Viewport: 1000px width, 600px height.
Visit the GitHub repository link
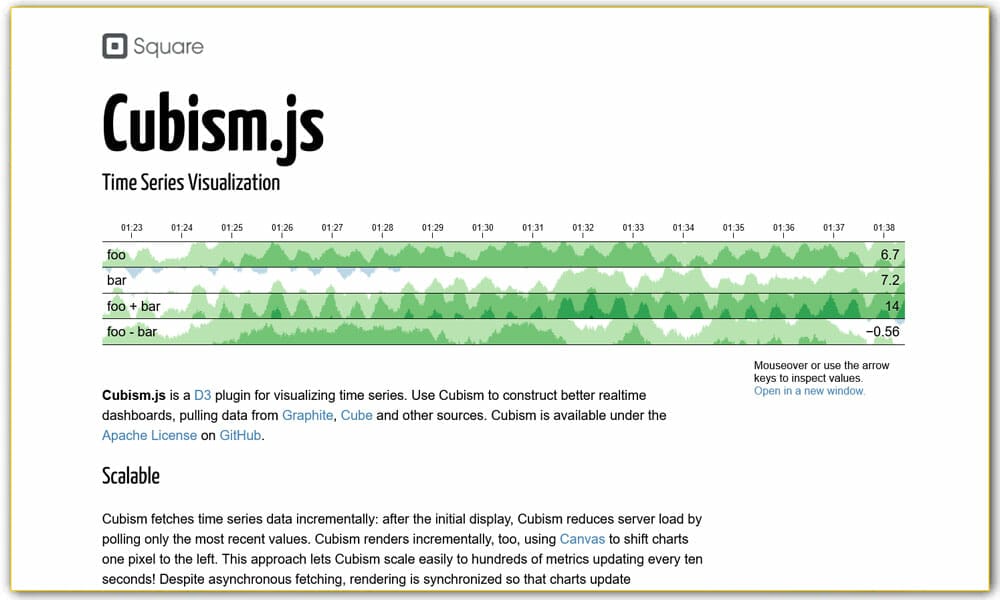240,435
